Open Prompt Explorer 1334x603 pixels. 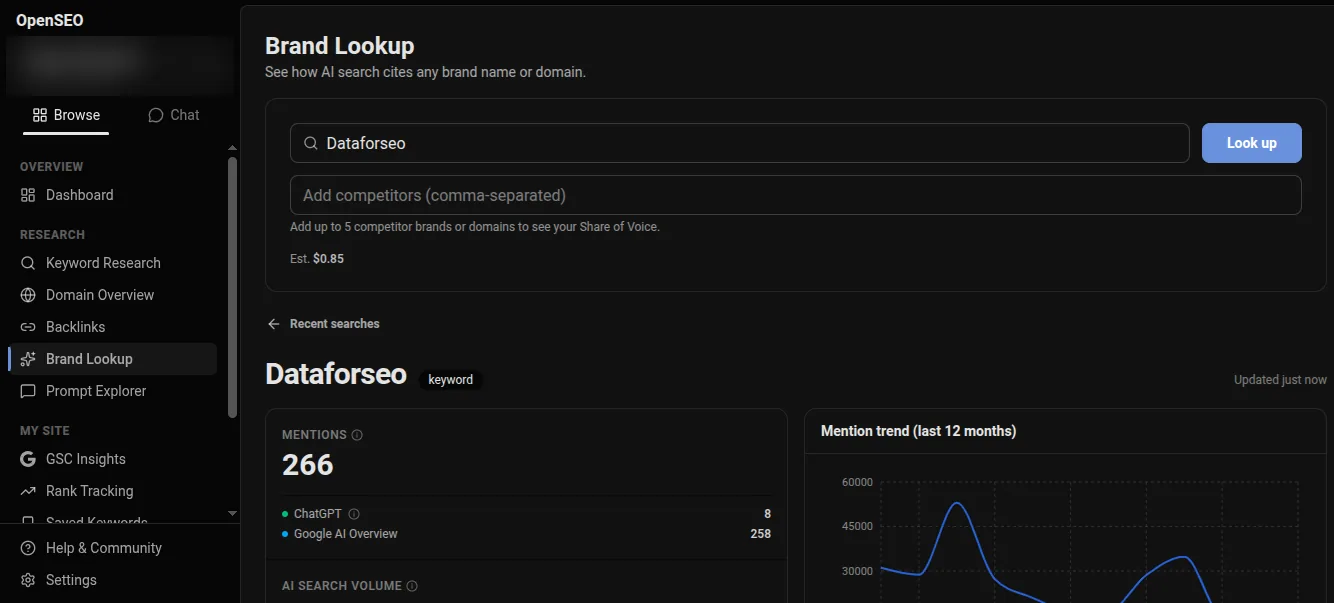pyautogui.click(x=112, y=391)
